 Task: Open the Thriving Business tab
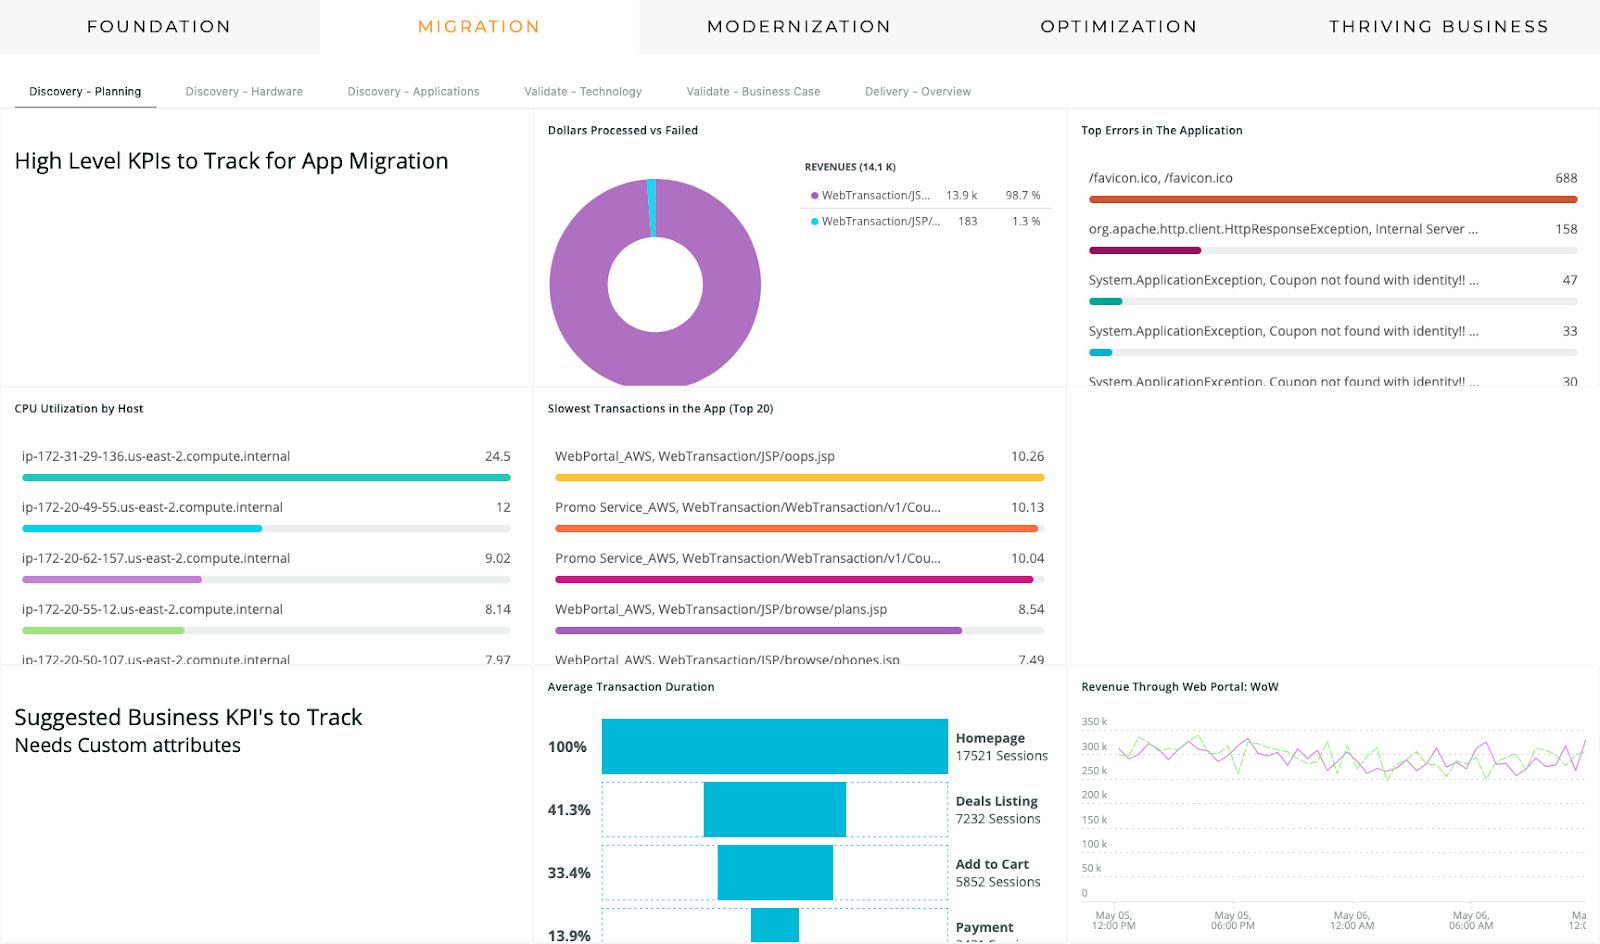pyautogui.click(x=1439, y=27)
